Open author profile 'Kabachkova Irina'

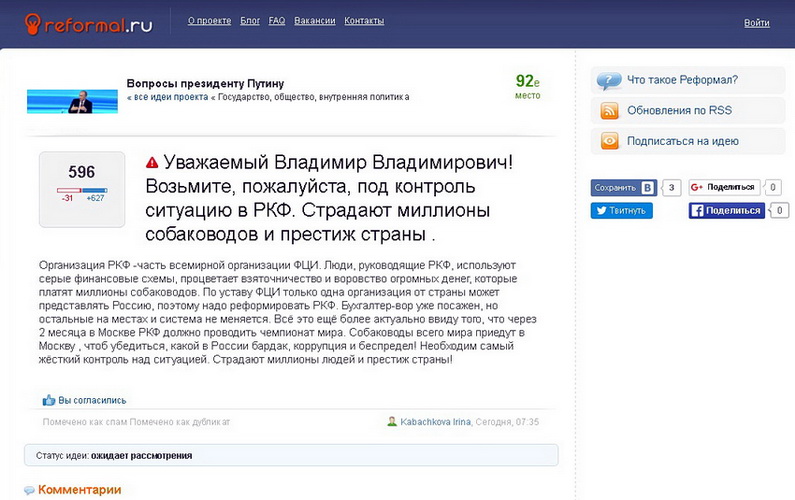point(436,422)
